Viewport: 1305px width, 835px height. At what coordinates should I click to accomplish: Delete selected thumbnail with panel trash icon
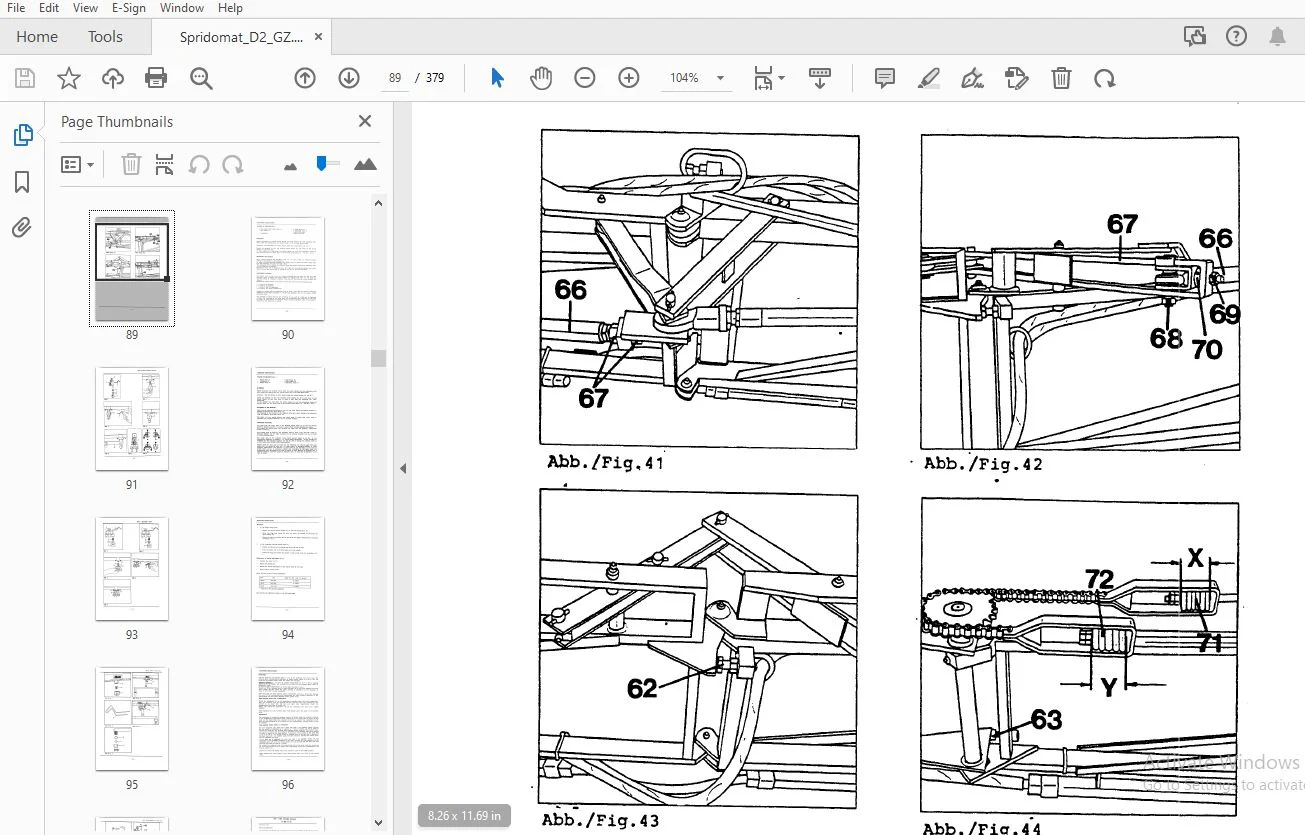tap(131, 164)
